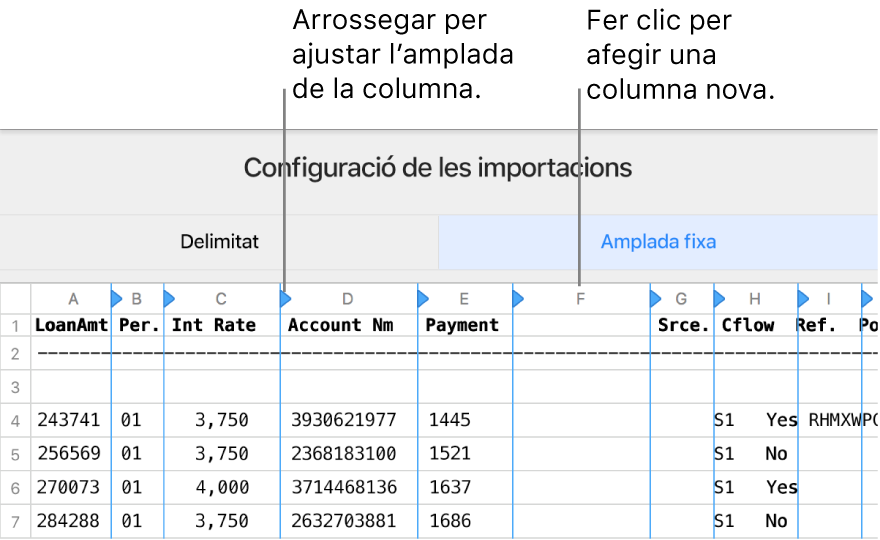This screenshot has width=880, height=540.
Task: Click the column D header
Action: click(x=348, y=298)
